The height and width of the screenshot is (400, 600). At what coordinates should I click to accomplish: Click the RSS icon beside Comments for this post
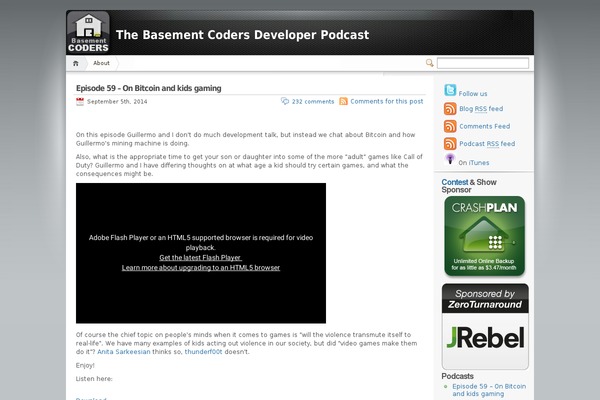click(343, 101)
